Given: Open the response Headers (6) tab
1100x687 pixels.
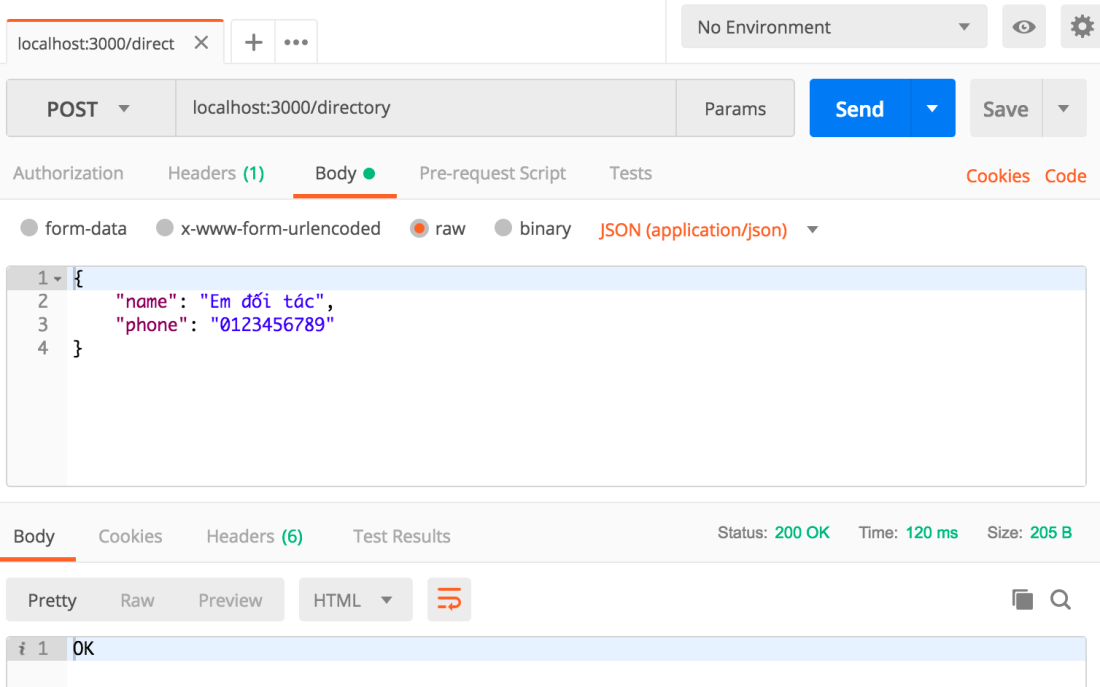Looking at the screenshot, I should coord(254,536).
